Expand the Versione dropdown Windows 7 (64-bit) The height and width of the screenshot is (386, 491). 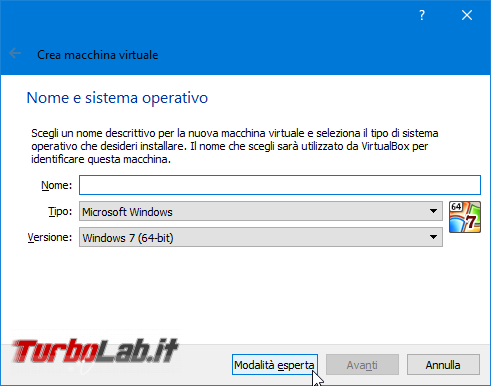[261, 237]
